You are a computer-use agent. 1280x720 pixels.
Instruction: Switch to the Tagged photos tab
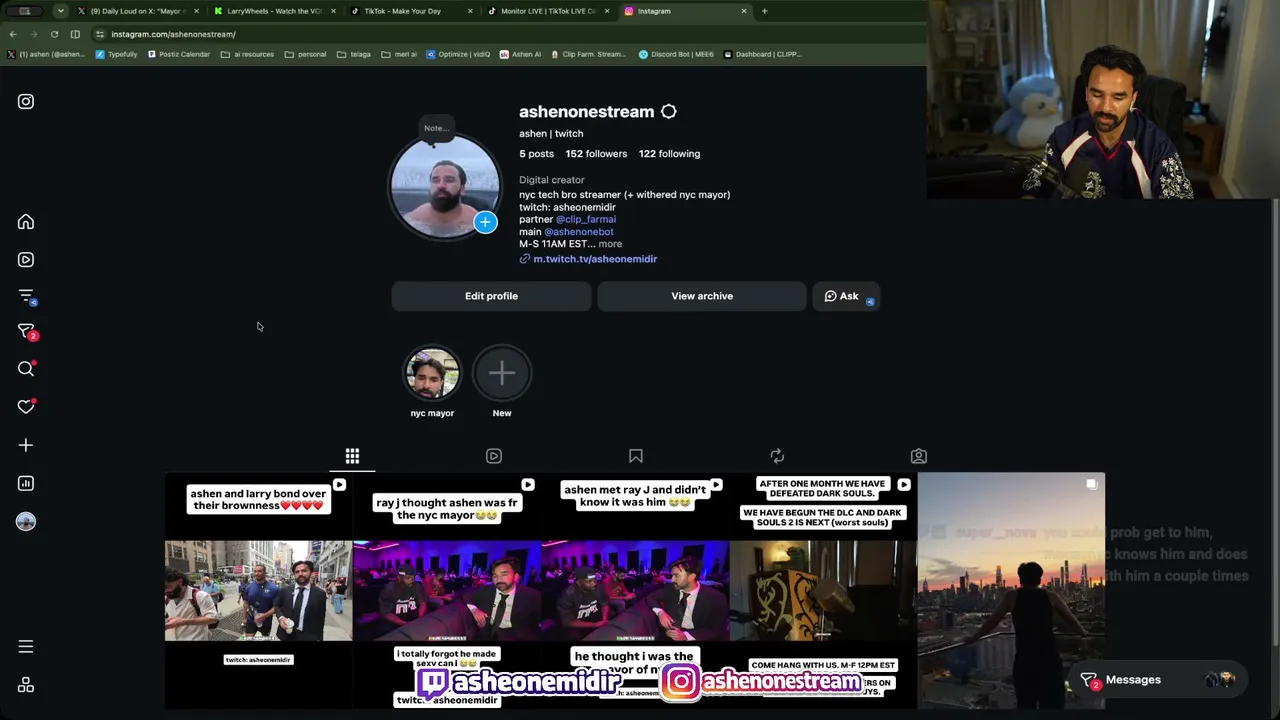[919, 456]
